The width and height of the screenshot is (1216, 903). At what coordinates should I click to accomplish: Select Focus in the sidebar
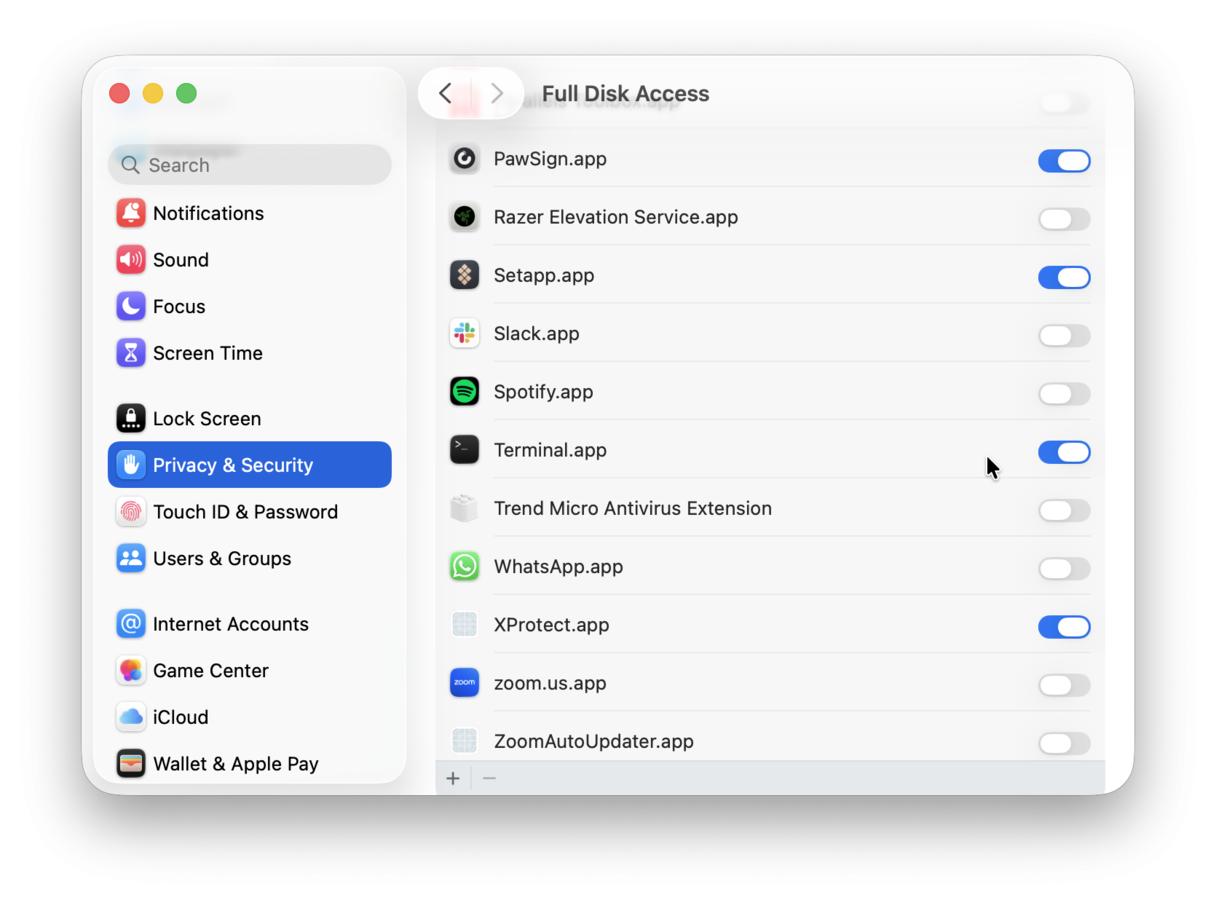(249, 306)
